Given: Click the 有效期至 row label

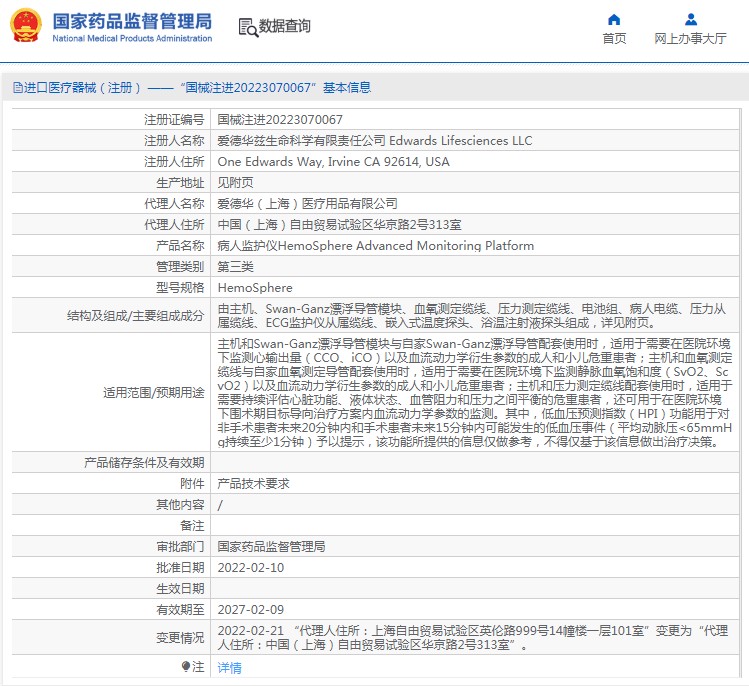Looking at the screenshot, I should [180, 610].
